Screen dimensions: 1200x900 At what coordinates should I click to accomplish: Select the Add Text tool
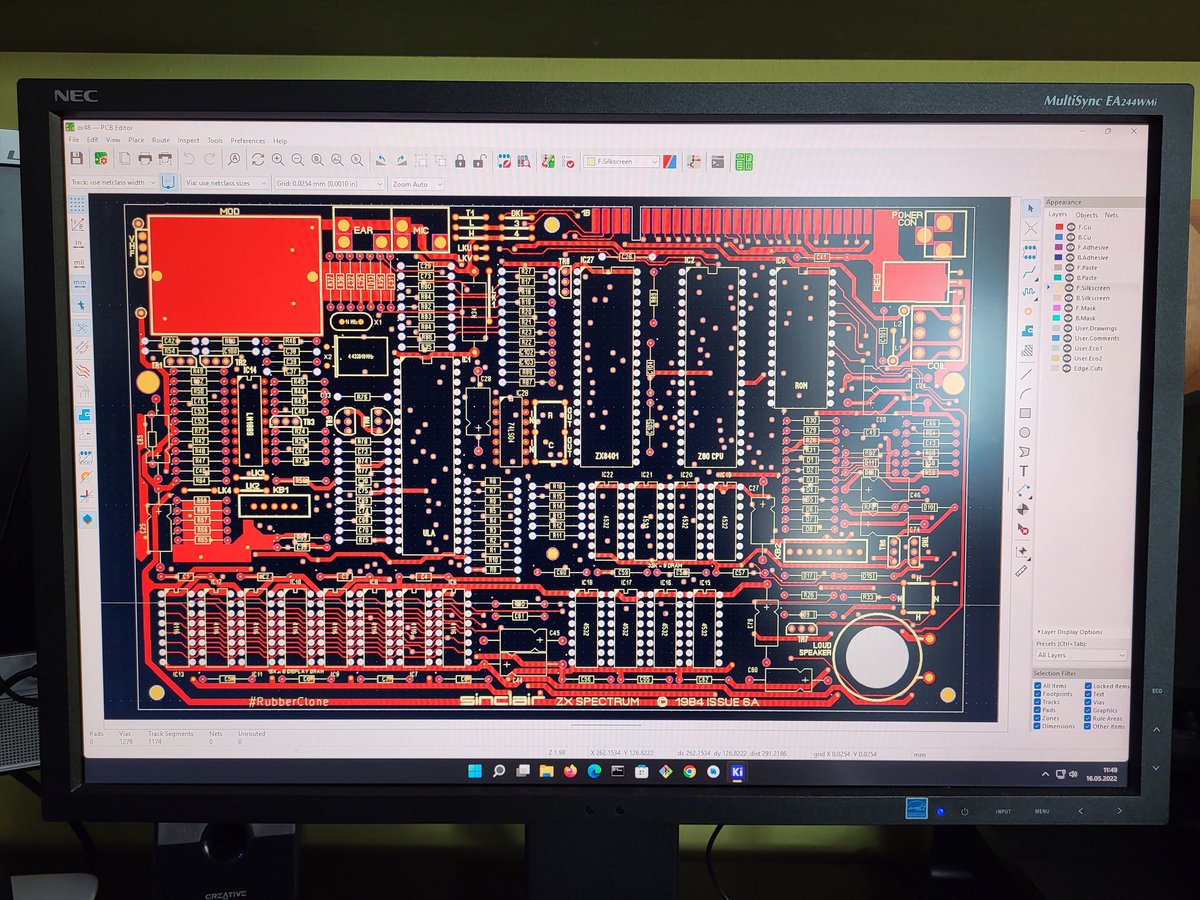[x=1024, y=471]
